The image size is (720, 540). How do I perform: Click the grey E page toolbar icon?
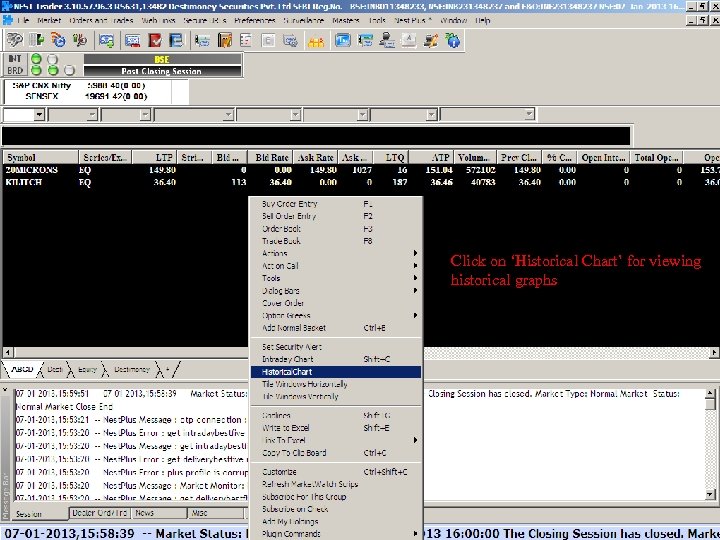268,40
